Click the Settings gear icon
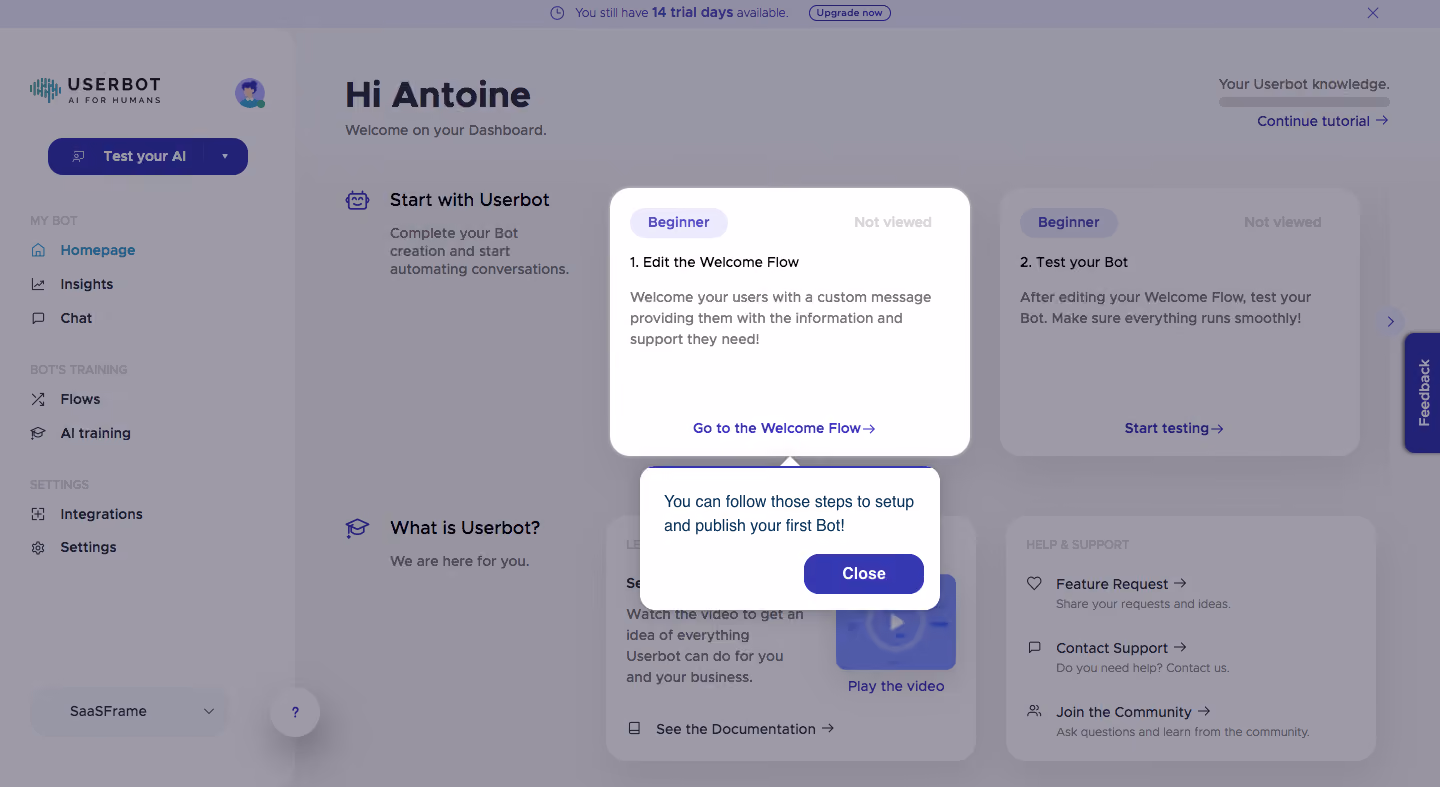Screen dimensions: 1440x787 (x=38, y=547)
